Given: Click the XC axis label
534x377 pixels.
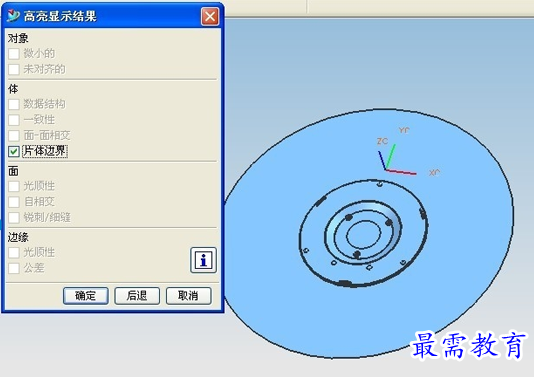Looking at the screenshot, I should (434, 173).
